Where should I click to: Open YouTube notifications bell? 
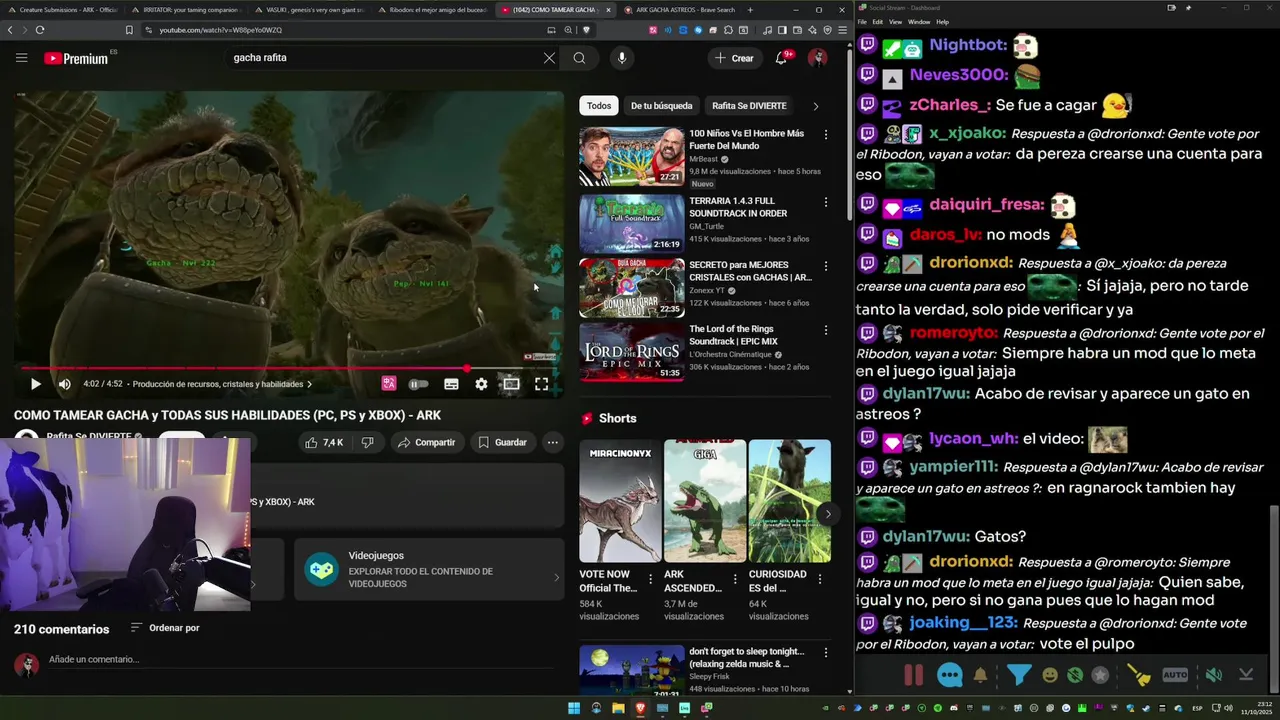(x=782, y=58)
